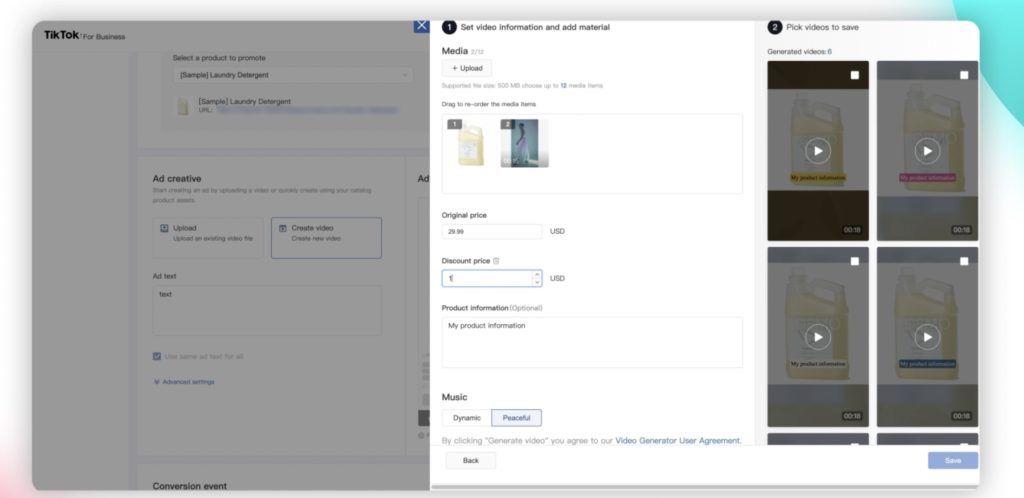Select Dynamic music option
Image resolution: width=1024 pixels, height=498 pixels.
tap(466, 418)
